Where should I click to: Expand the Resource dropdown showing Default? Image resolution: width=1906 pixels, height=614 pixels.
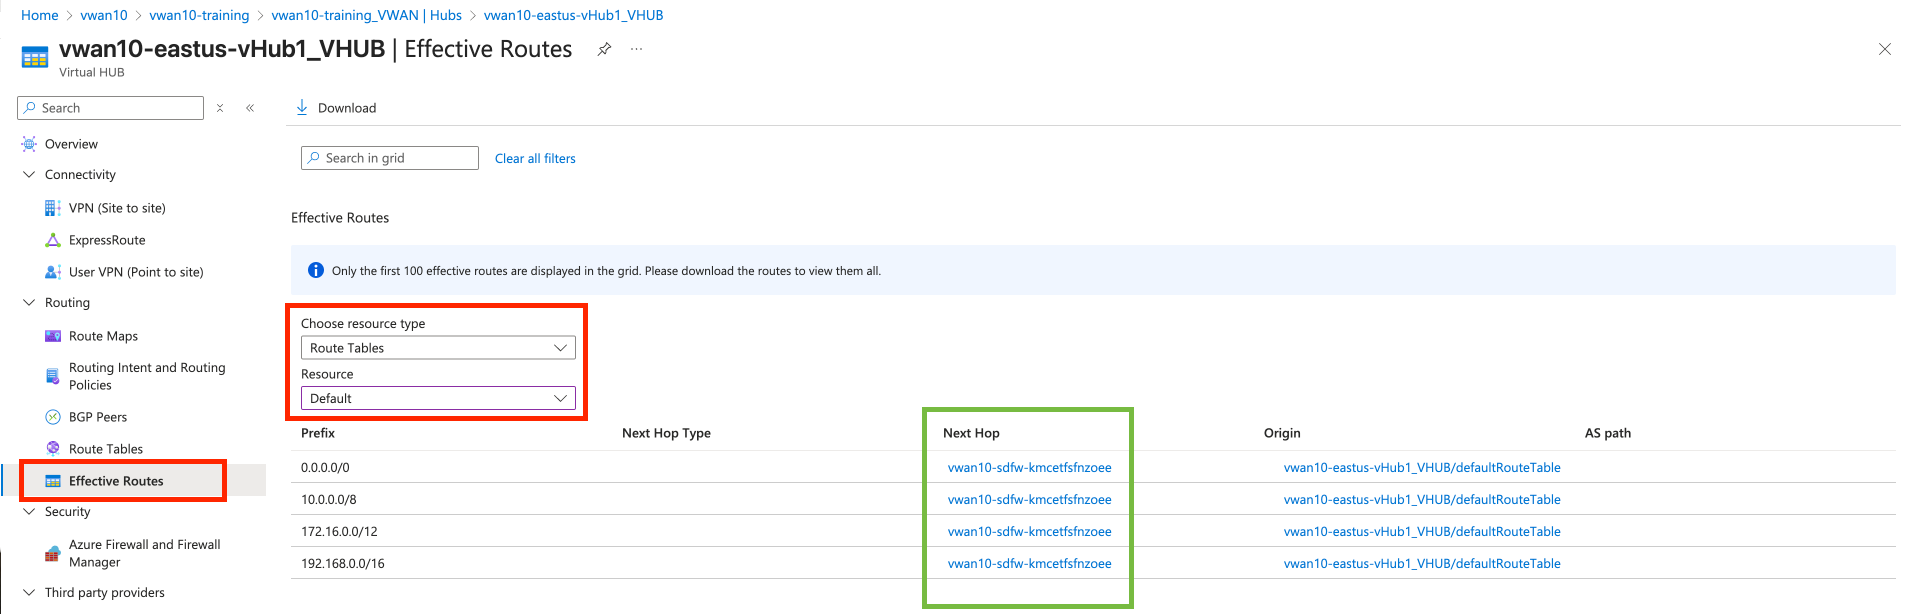(x=438, y=398)
